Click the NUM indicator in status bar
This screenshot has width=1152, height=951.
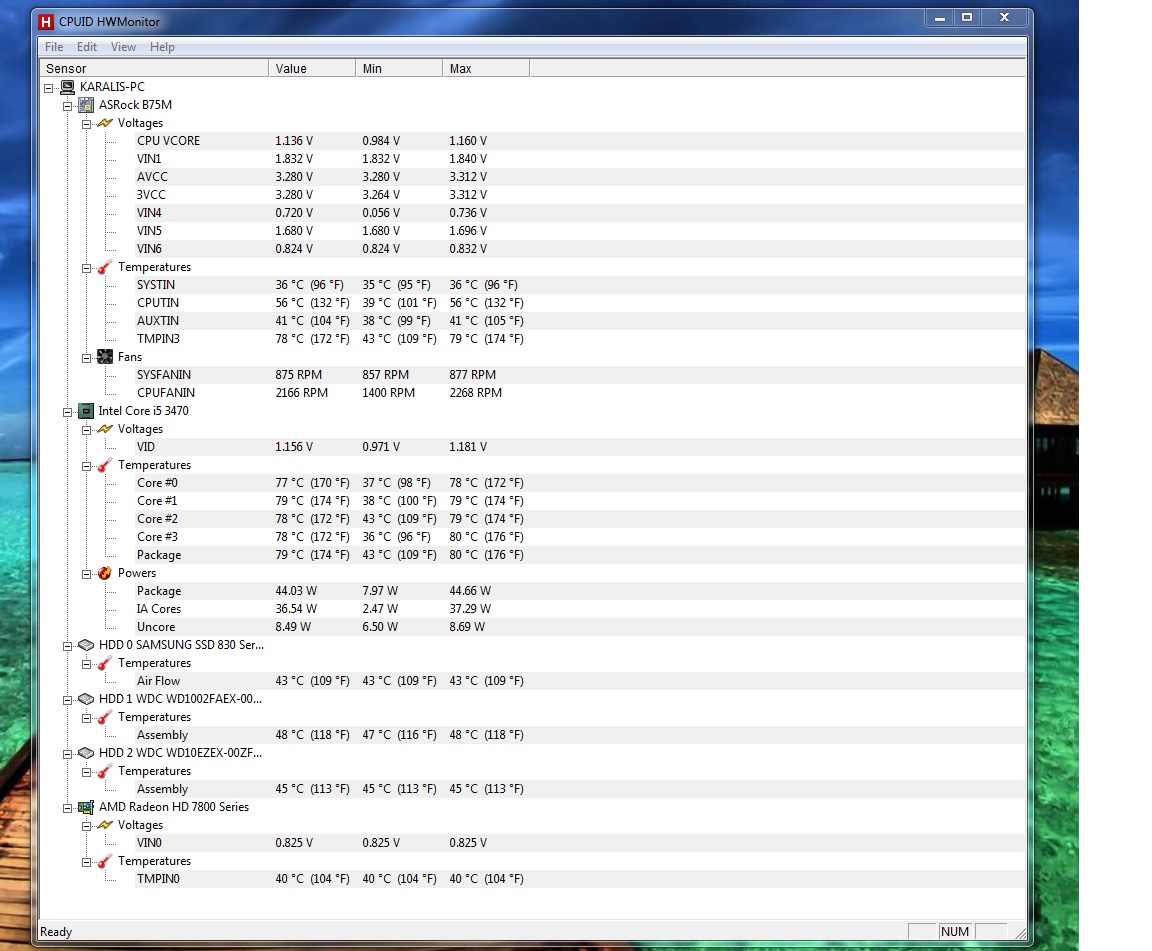point(954,931)
